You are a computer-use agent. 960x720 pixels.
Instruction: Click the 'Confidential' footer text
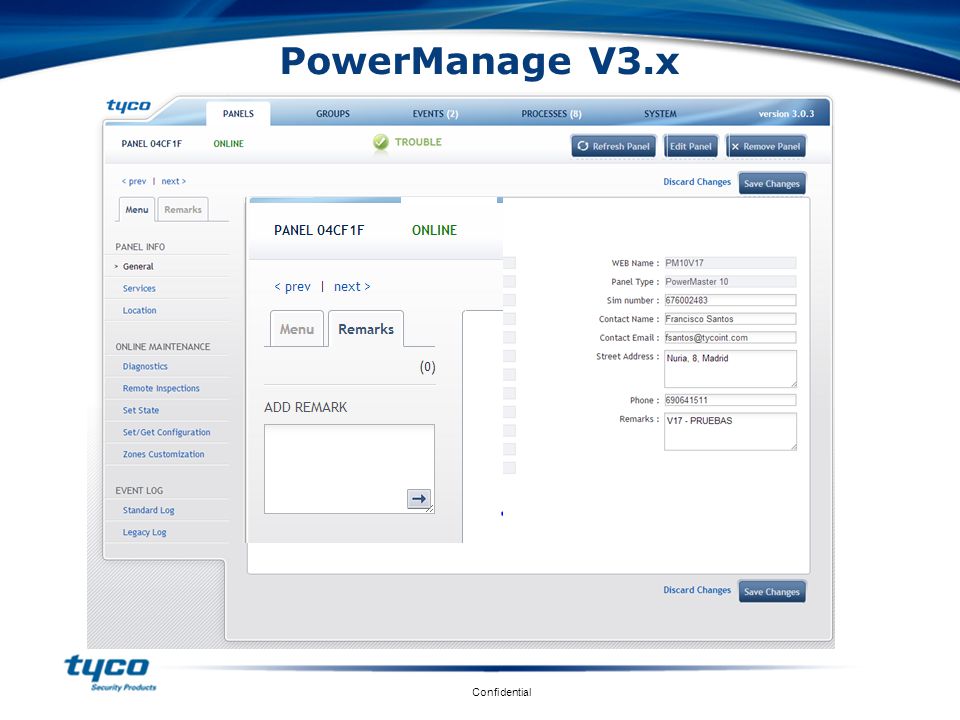tap(501, 692)
